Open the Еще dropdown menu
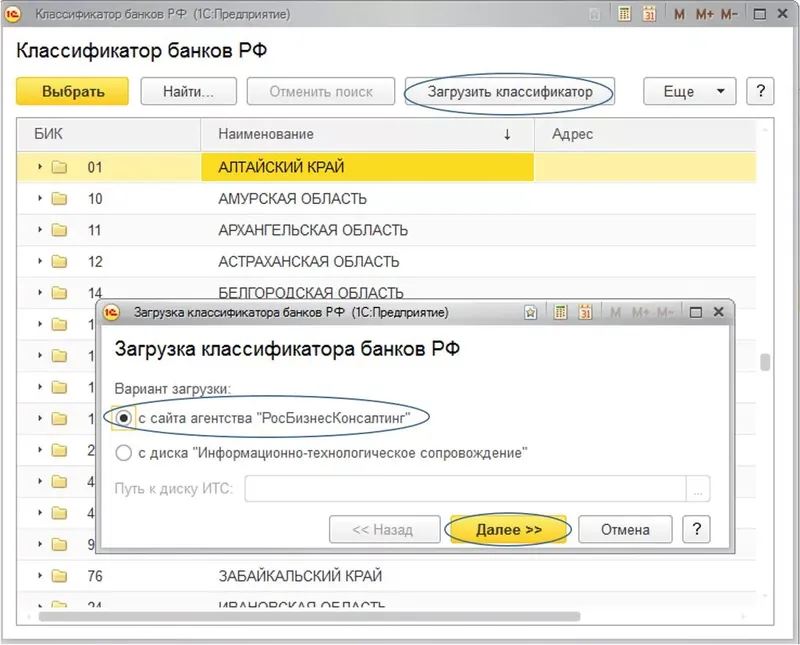This screenshot has height=645, width=800. point(689,91)
